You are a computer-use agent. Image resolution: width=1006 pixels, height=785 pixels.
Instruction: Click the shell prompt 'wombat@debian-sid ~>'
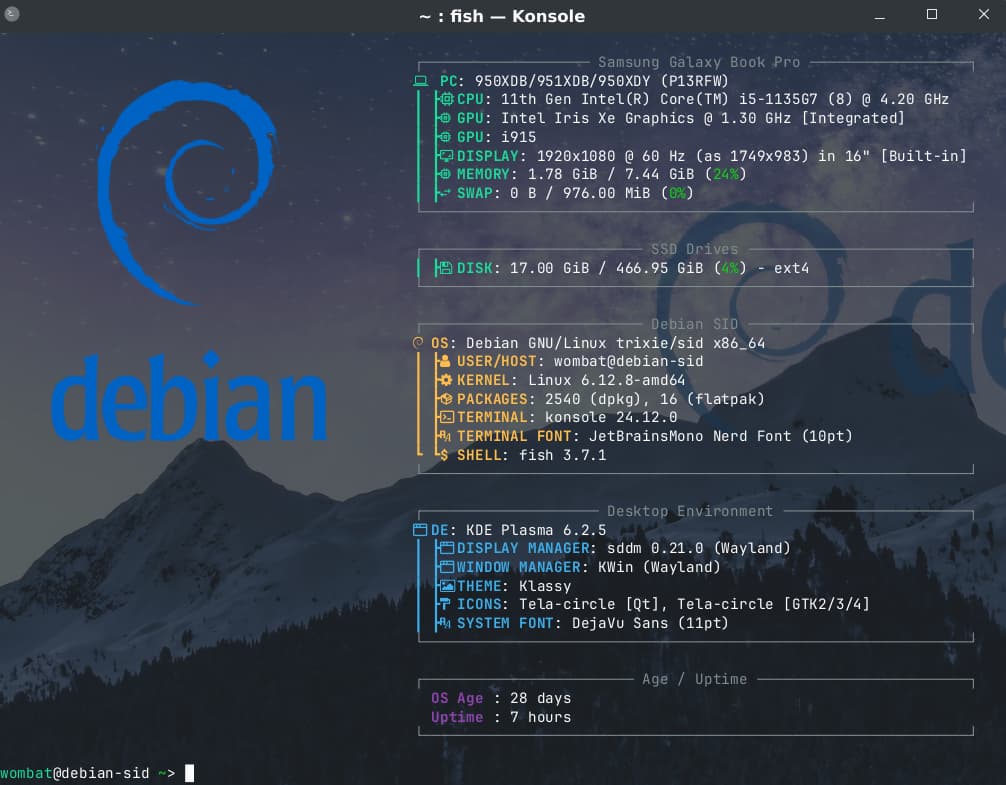[87, 773]
